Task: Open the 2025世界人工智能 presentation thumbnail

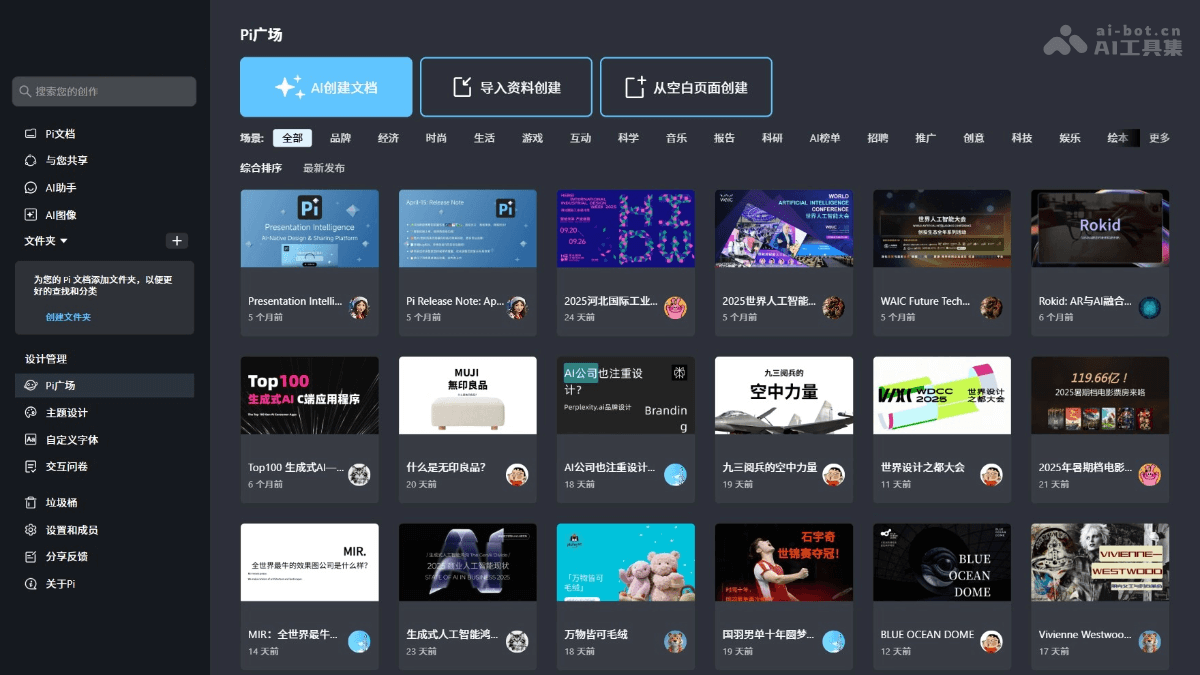Action: [x=783, y=228]
